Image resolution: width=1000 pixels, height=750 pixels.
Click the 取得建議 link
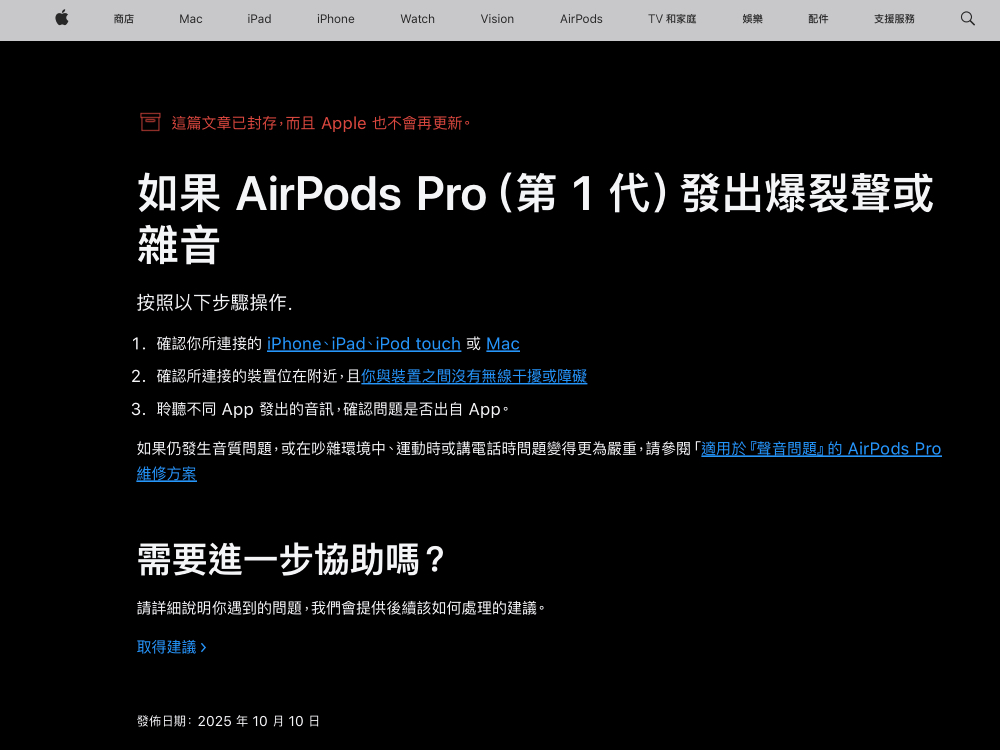(171, 647)
